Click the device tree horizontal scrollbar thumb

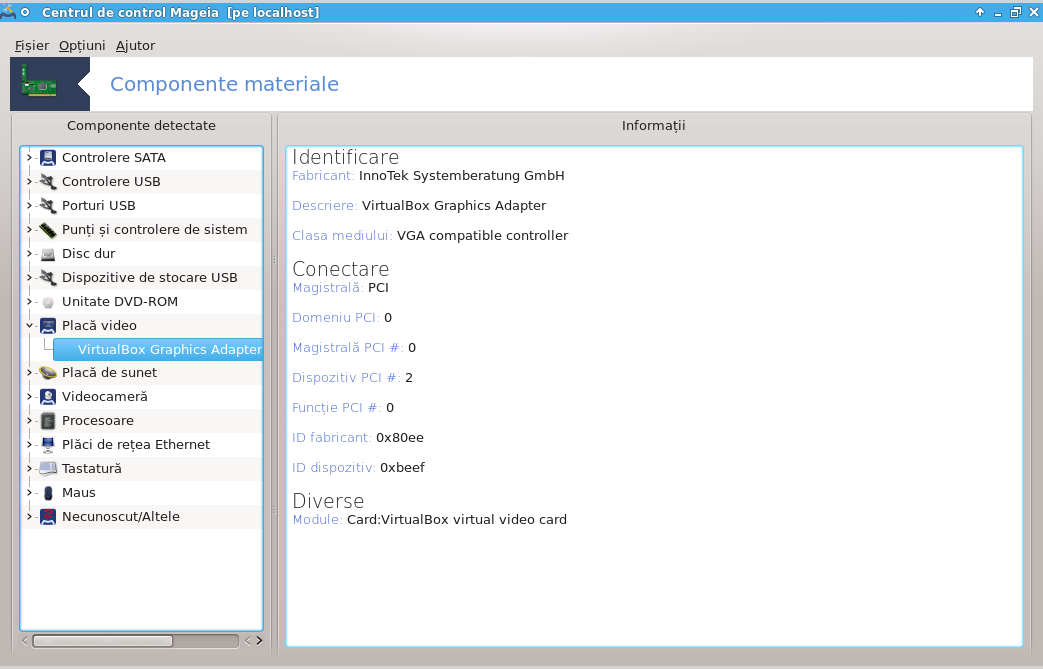(102, 641)
